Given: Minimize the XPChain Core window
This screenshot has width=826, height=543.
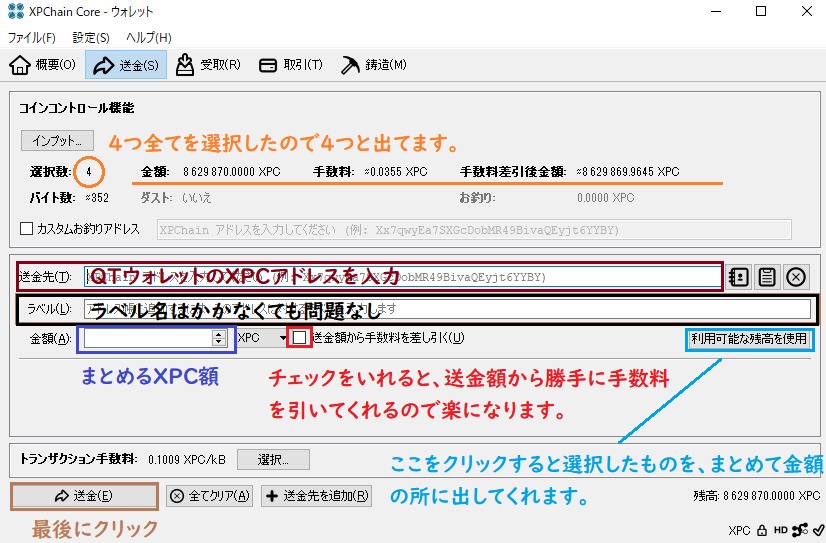Looking at the screenshot, I should [716, 11].
